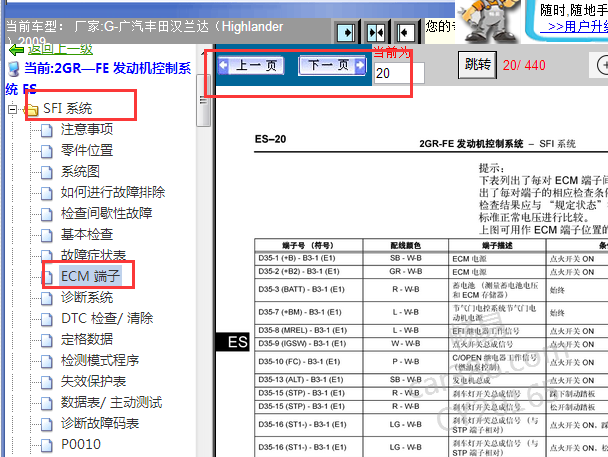Open DTC 检查/ 清除 tree item

tap(107, 318)
